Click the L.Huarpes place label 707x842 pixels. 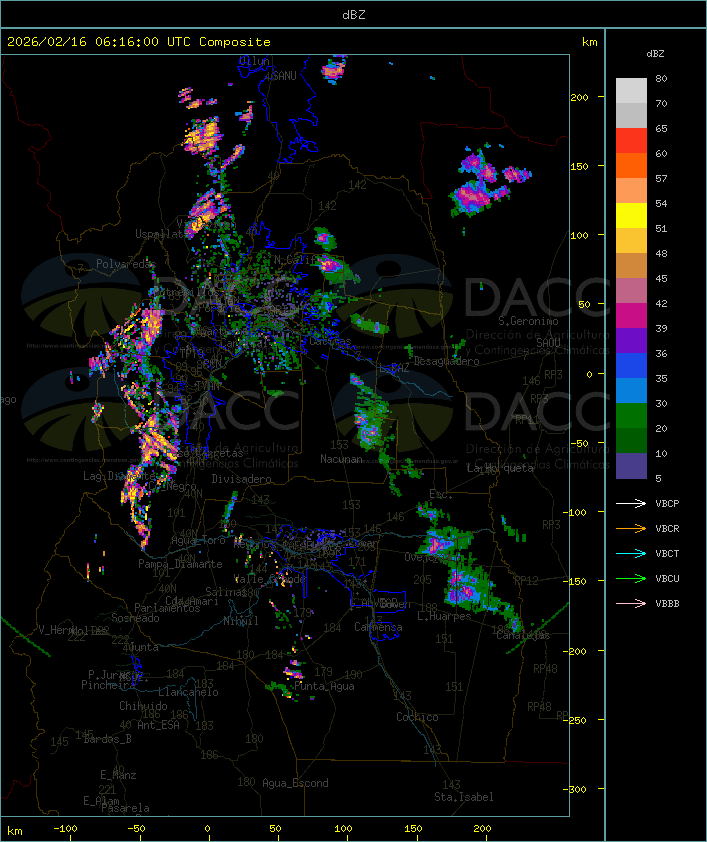click(x=444, y=616)
